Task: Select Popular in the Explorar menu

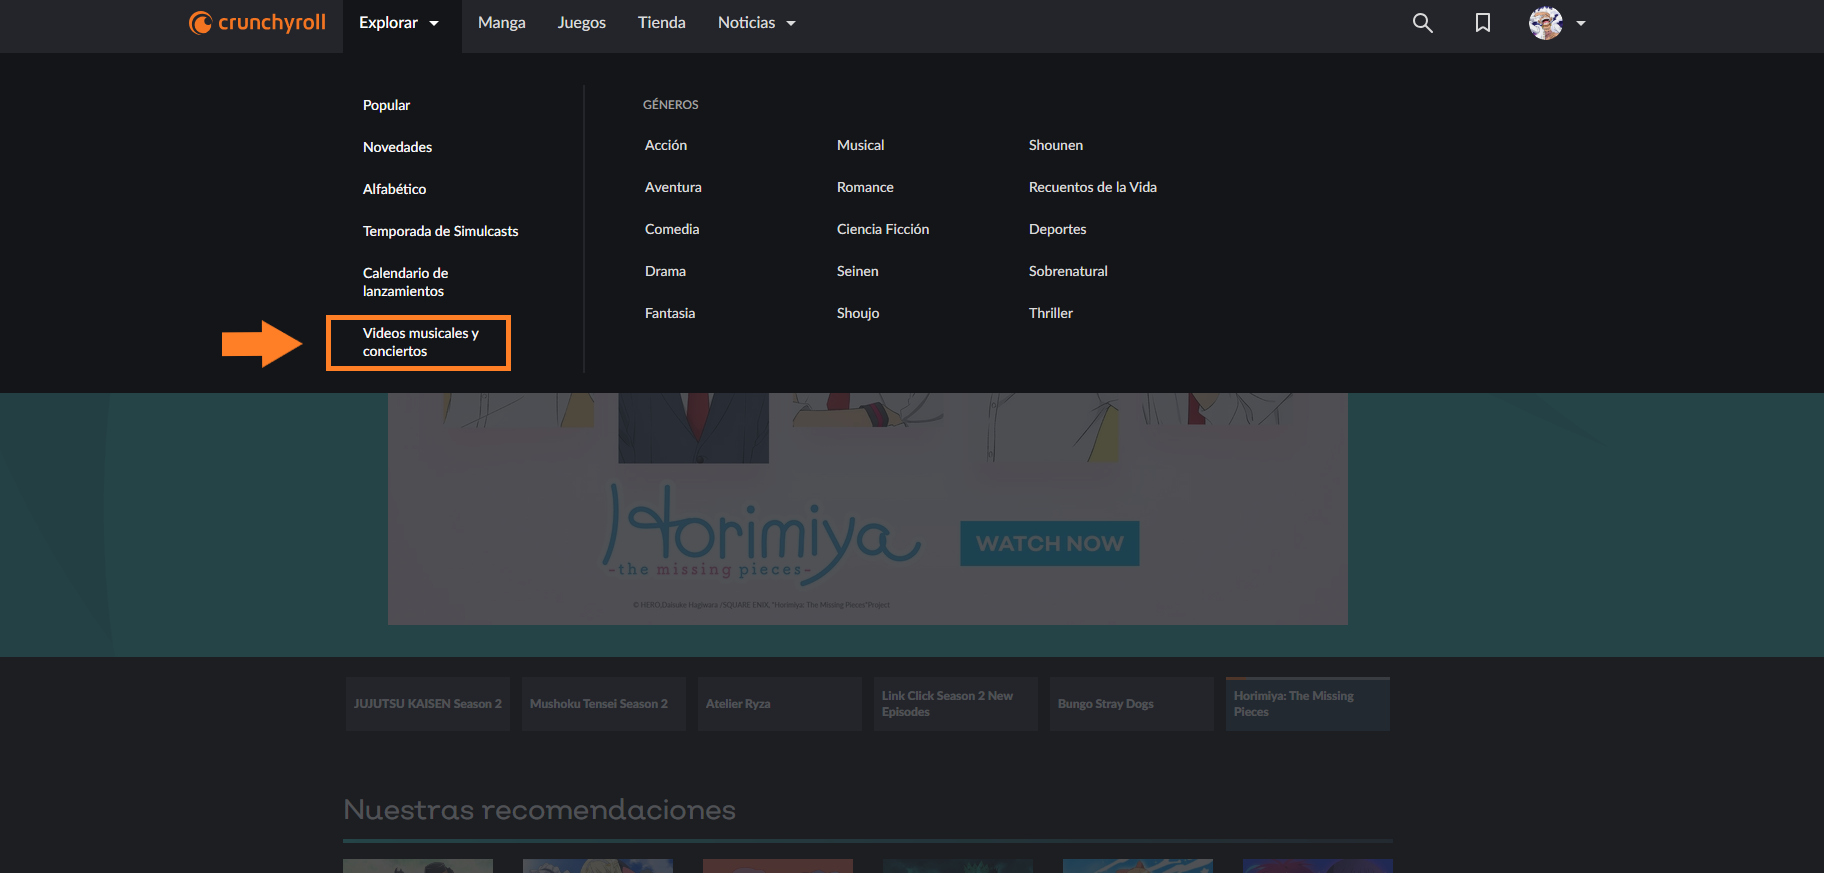Action: tap(386, 105)
